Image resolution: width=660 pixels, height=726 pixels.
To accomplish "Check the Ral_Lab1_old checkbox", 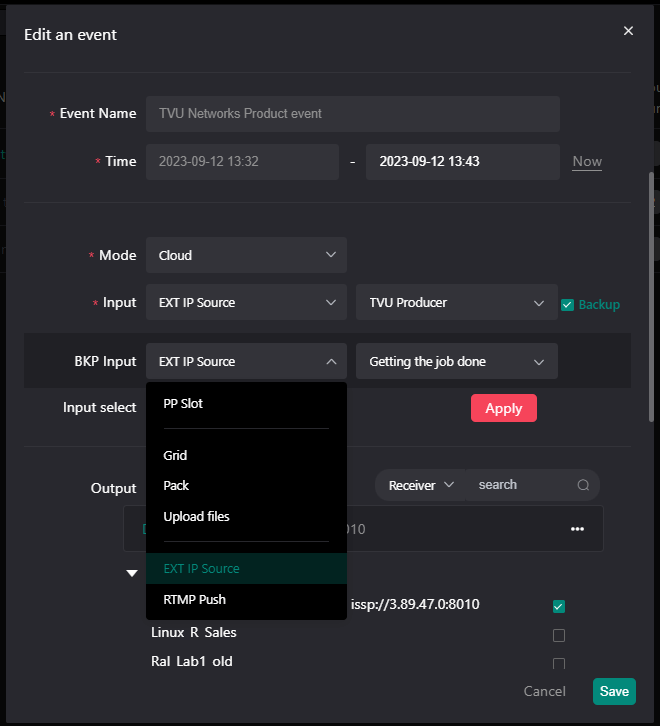I will [559, 663].
